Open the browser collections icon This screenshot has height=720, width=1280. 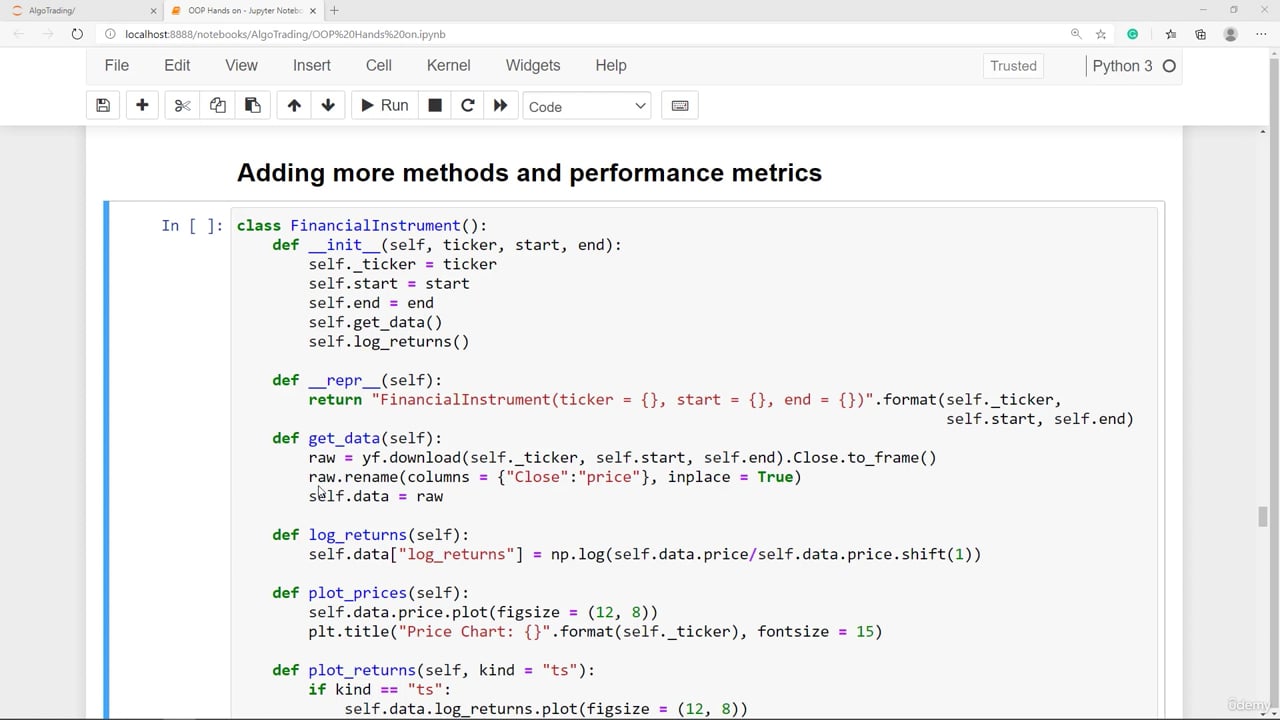pos(1200,34)
